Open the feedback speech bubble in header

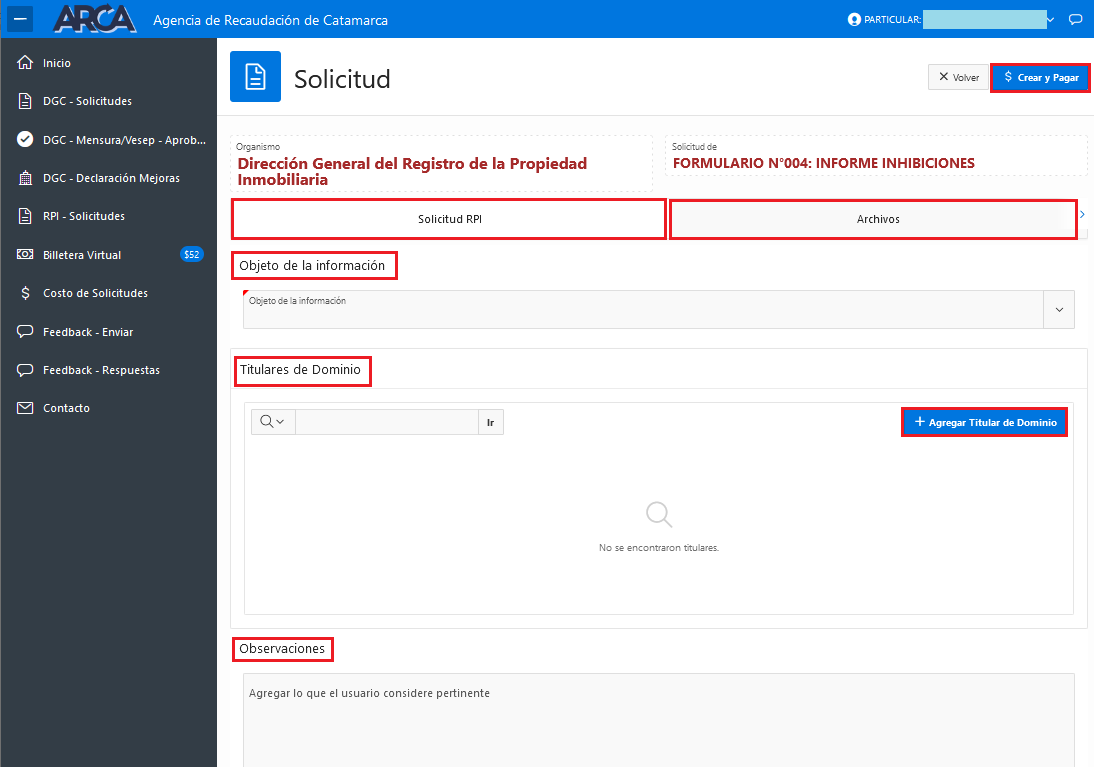[x=1075, y=20]
